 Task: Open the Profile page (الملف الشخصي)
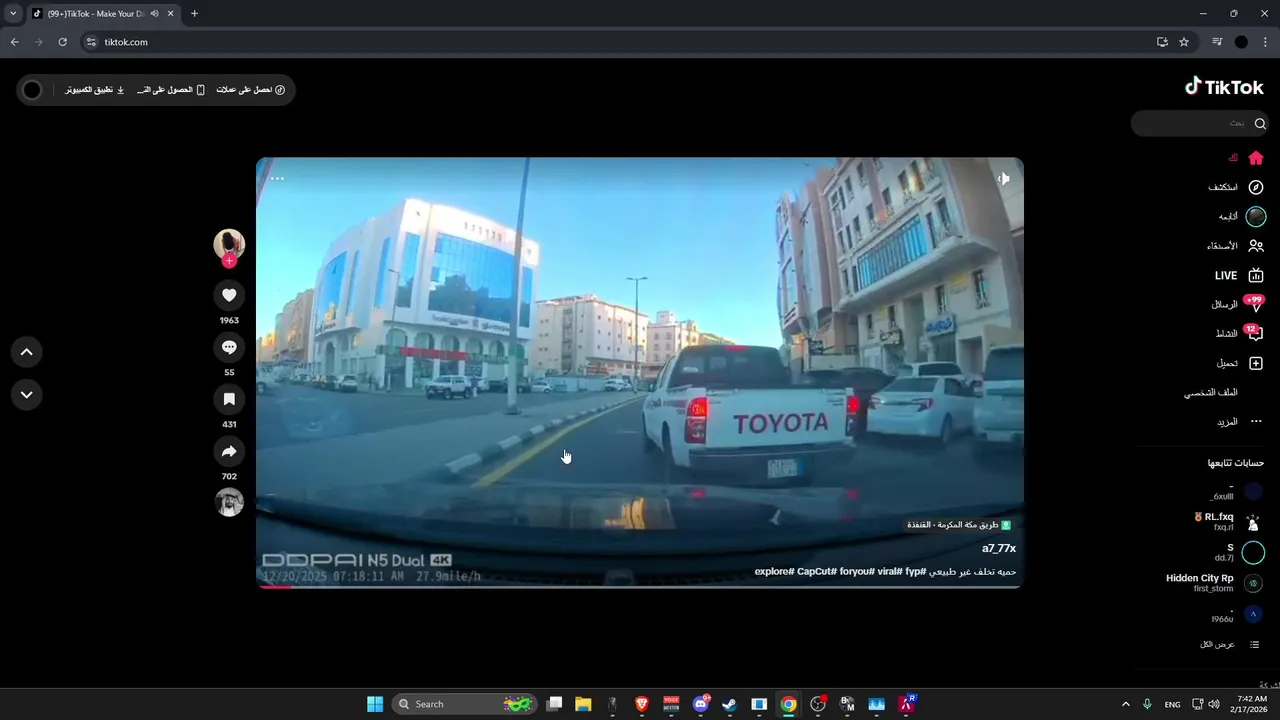(1211, 393)
